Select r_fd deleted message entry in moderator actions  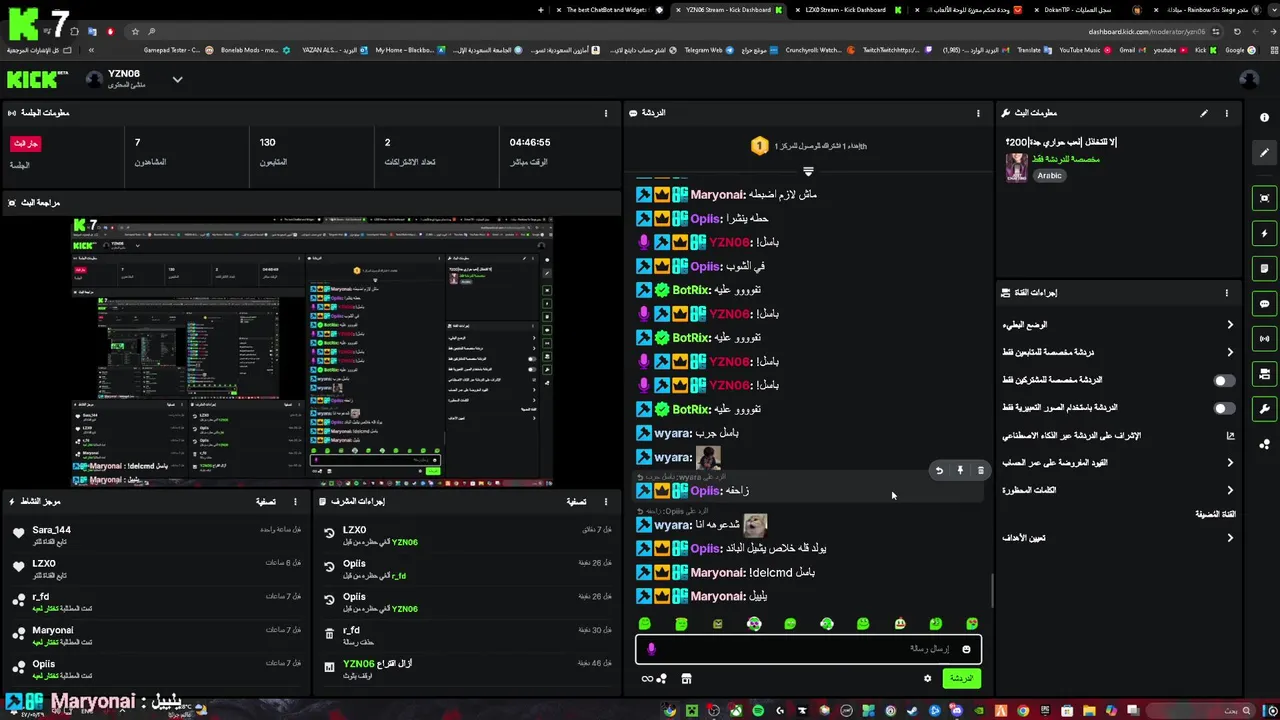point(465,635)
